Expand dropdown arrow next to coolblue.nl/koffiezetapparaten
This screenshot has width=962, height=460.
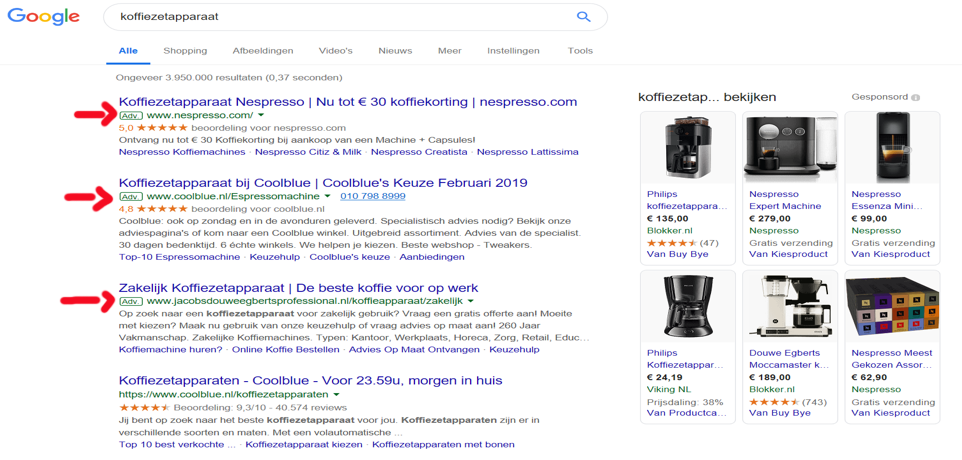pos(336,394)
